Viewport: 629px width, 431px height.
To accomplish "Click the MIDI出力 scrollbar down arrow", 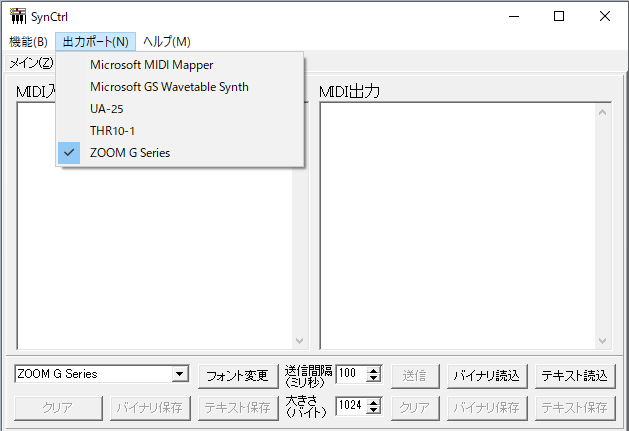I will (x=602, y=341).
